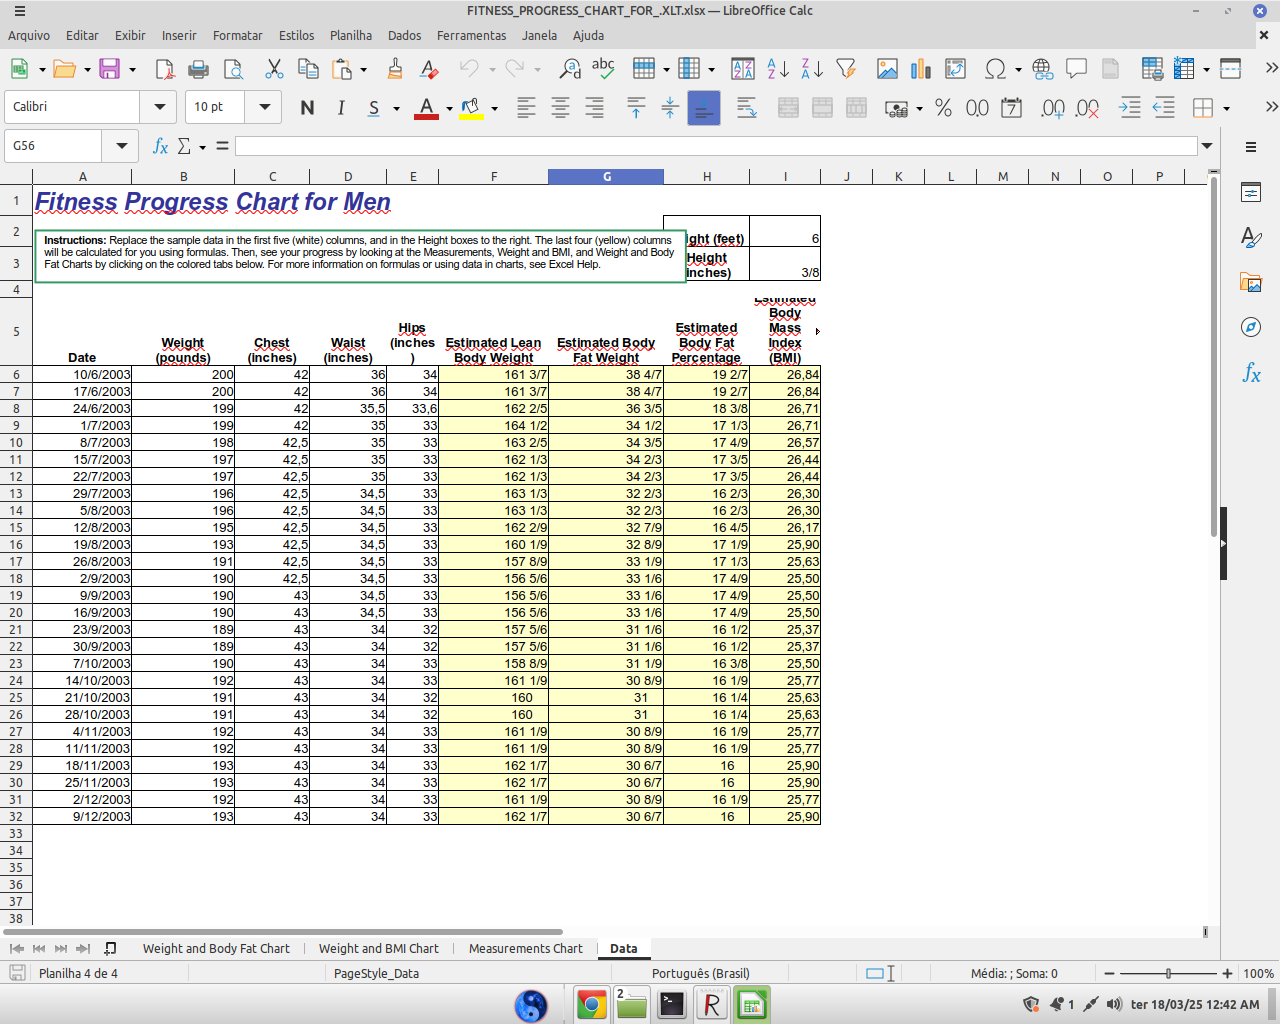Export the spreadsheet directly as PDF
Image resolution: width=1280 pixels, height=1024 pixels.
coord(163,69)
